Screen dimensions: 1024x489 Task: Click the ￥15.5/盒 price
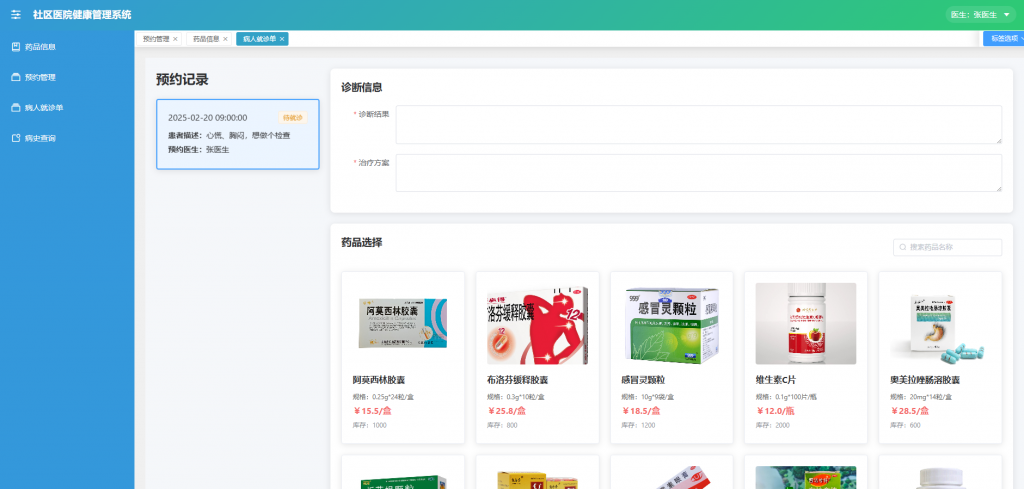[372, 411]
